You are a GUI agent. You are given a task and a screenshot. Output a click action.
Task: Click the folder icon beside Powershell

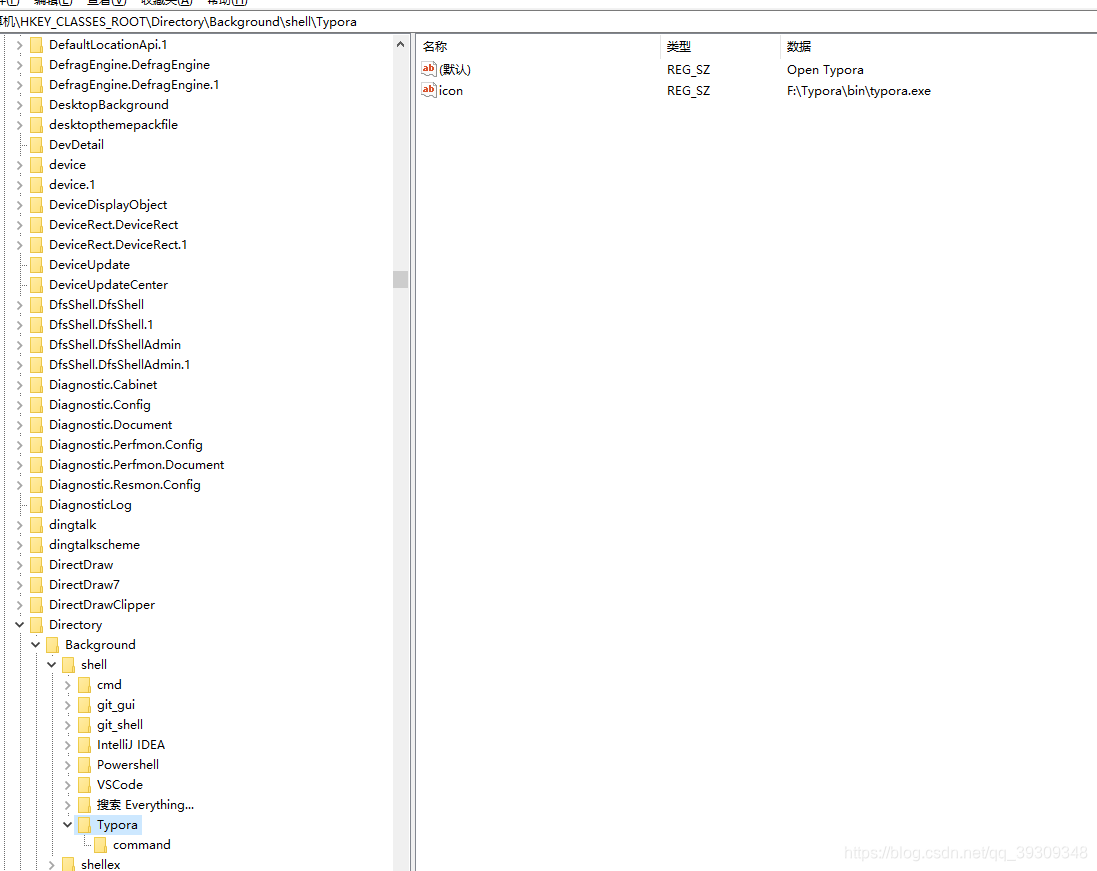click(85, 765)
